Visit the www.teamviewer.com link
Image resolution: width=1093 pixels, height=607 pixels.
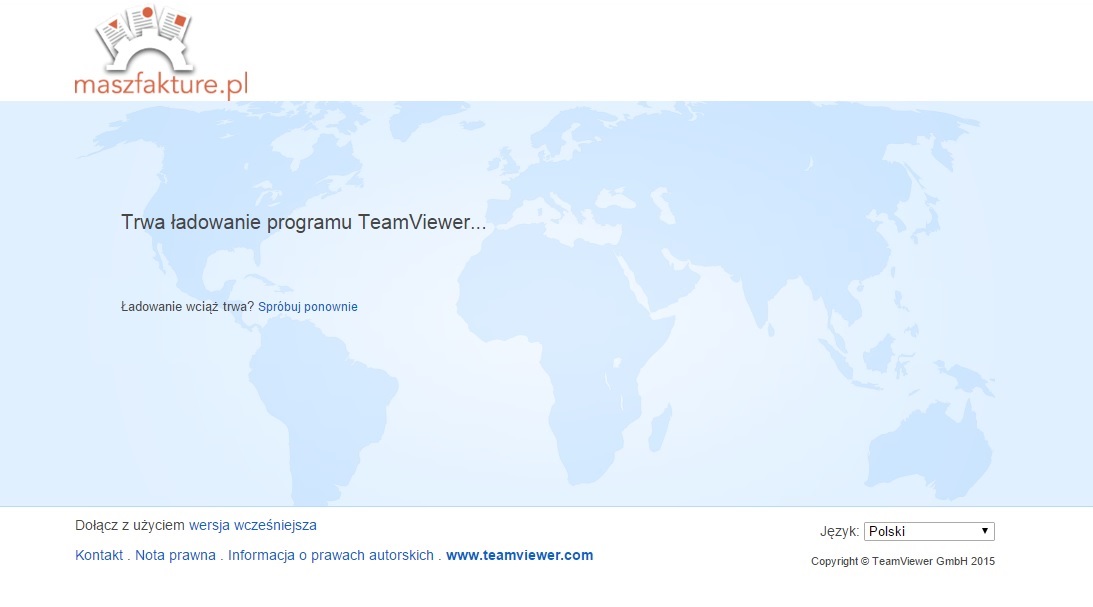[x=519, y=555]
